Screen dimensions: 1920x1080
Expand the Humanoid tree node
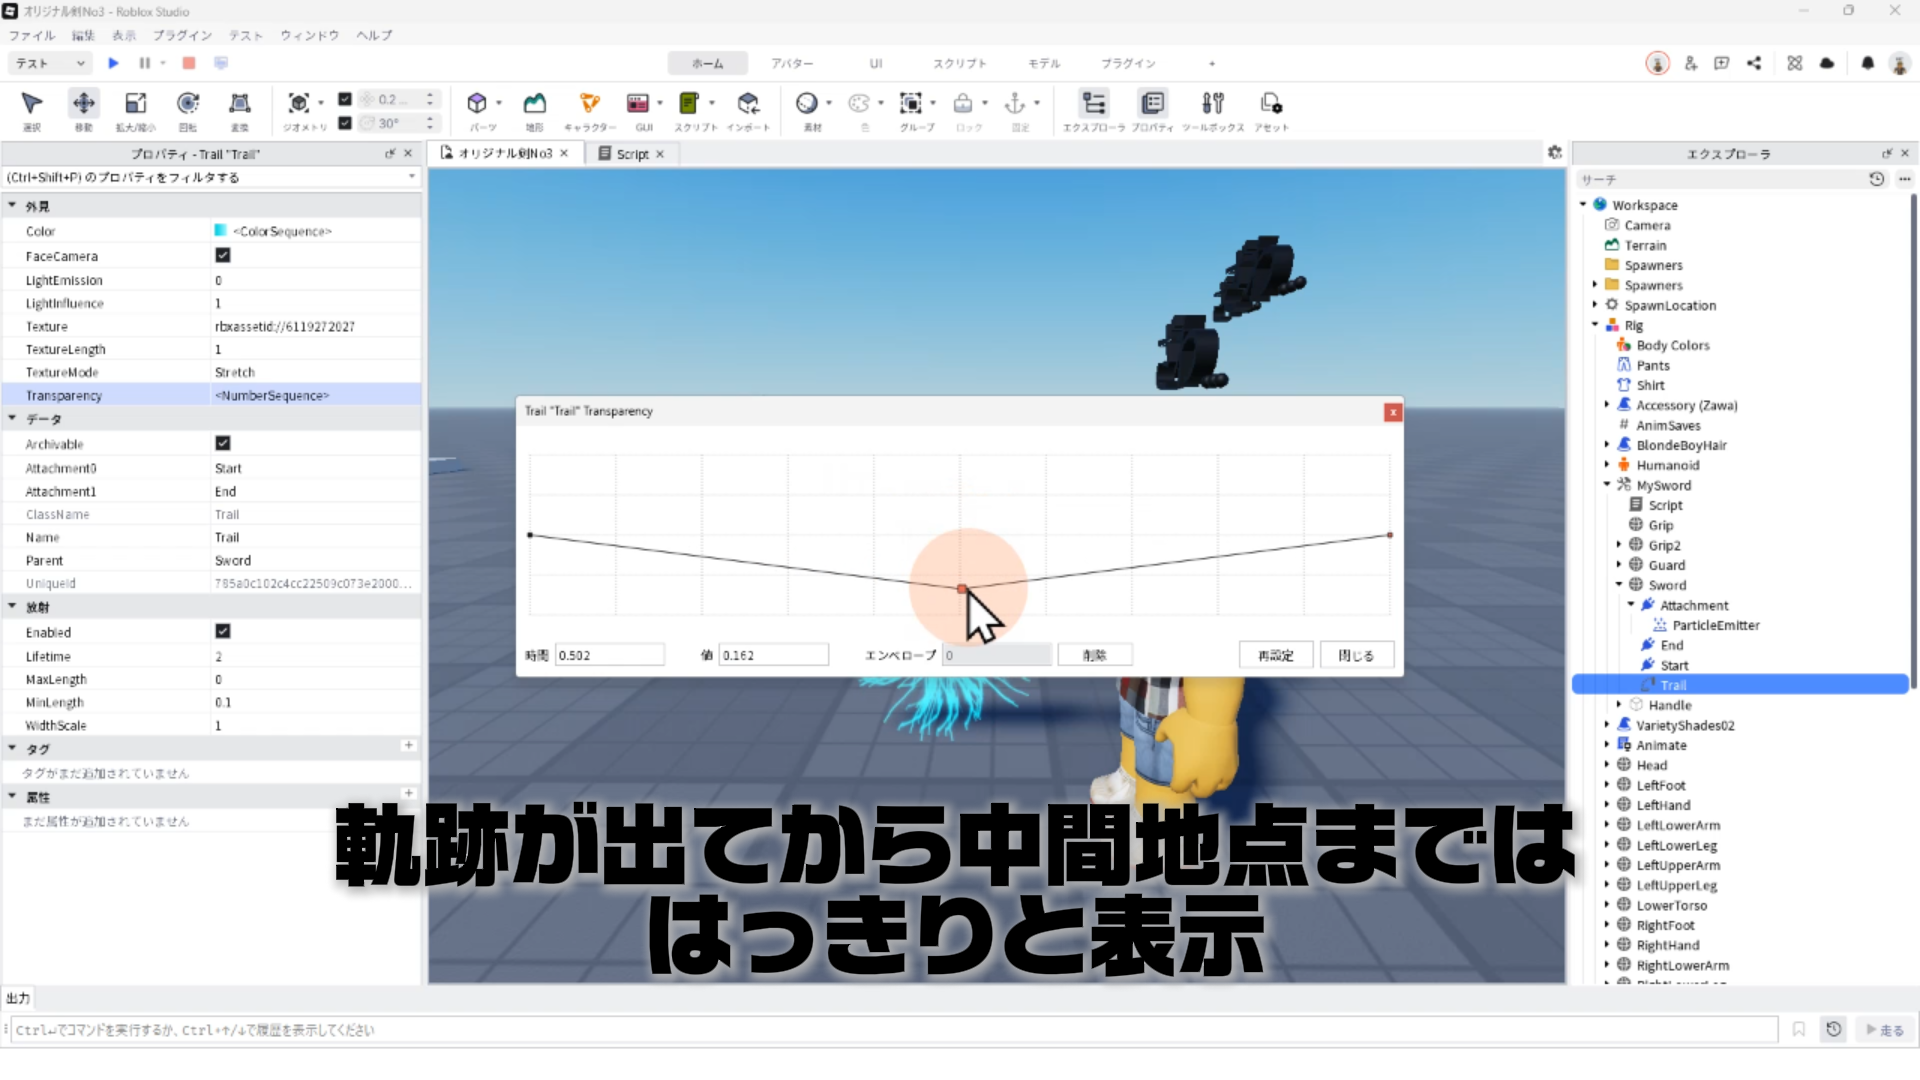[x=1607, y=465]
